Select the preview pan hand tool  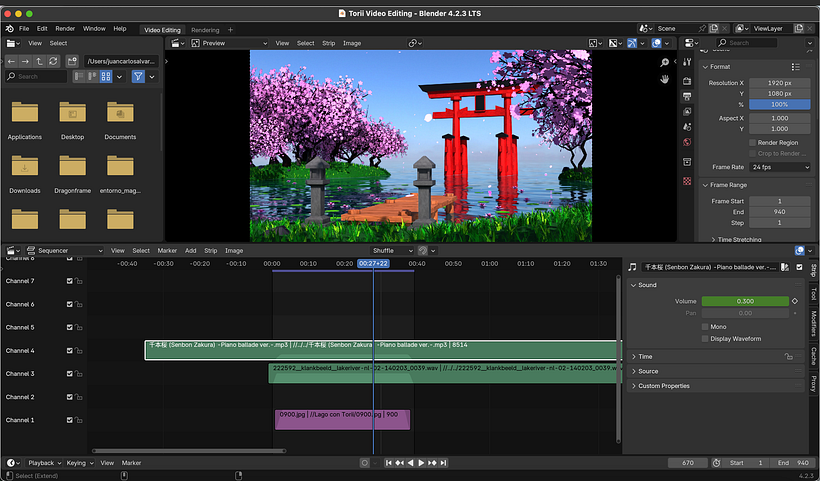coord(665,79)
